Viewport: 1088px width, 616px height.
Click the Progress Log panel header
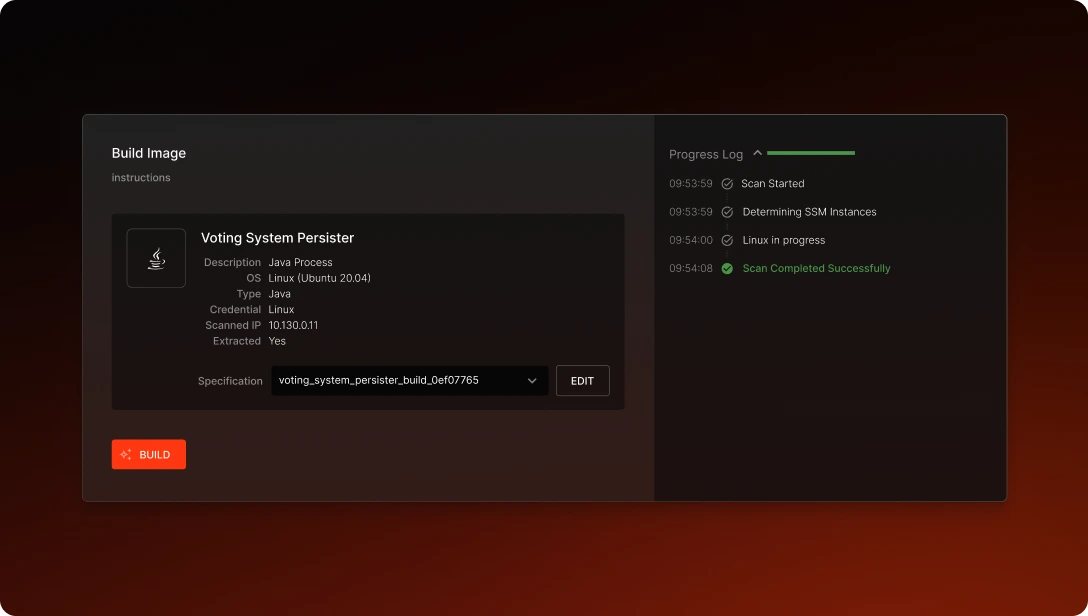click(x=705, y=153)
